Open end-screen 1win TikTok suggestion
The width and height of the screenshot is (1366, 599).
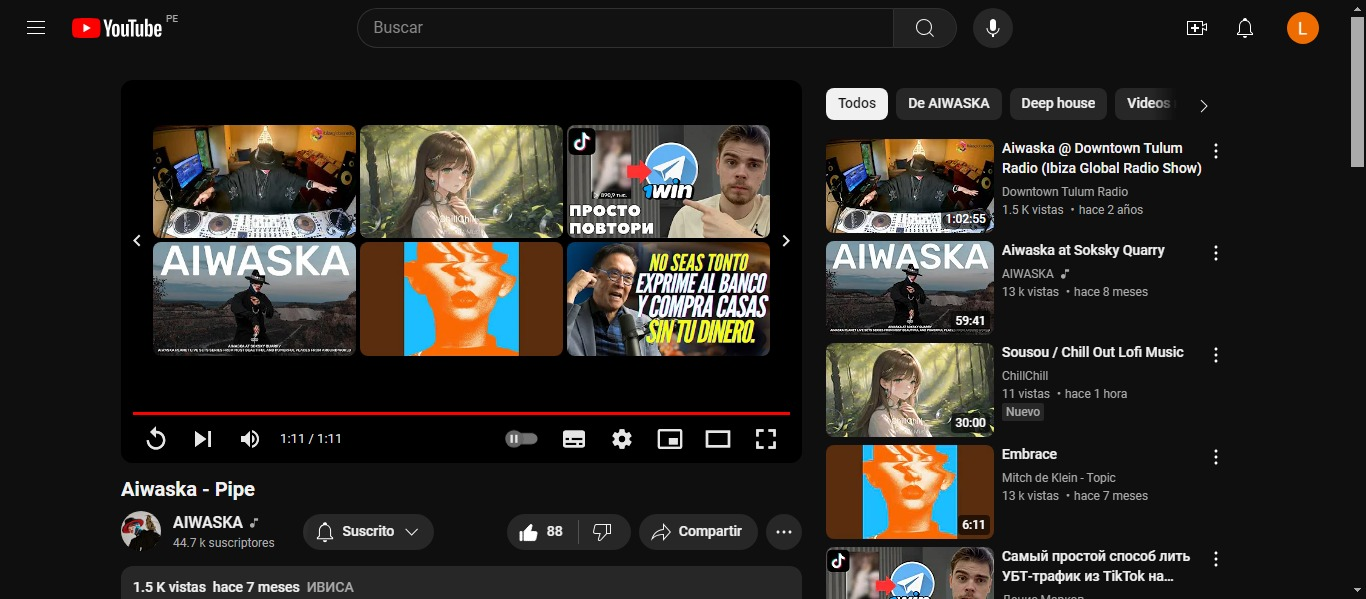click(668, 181)
